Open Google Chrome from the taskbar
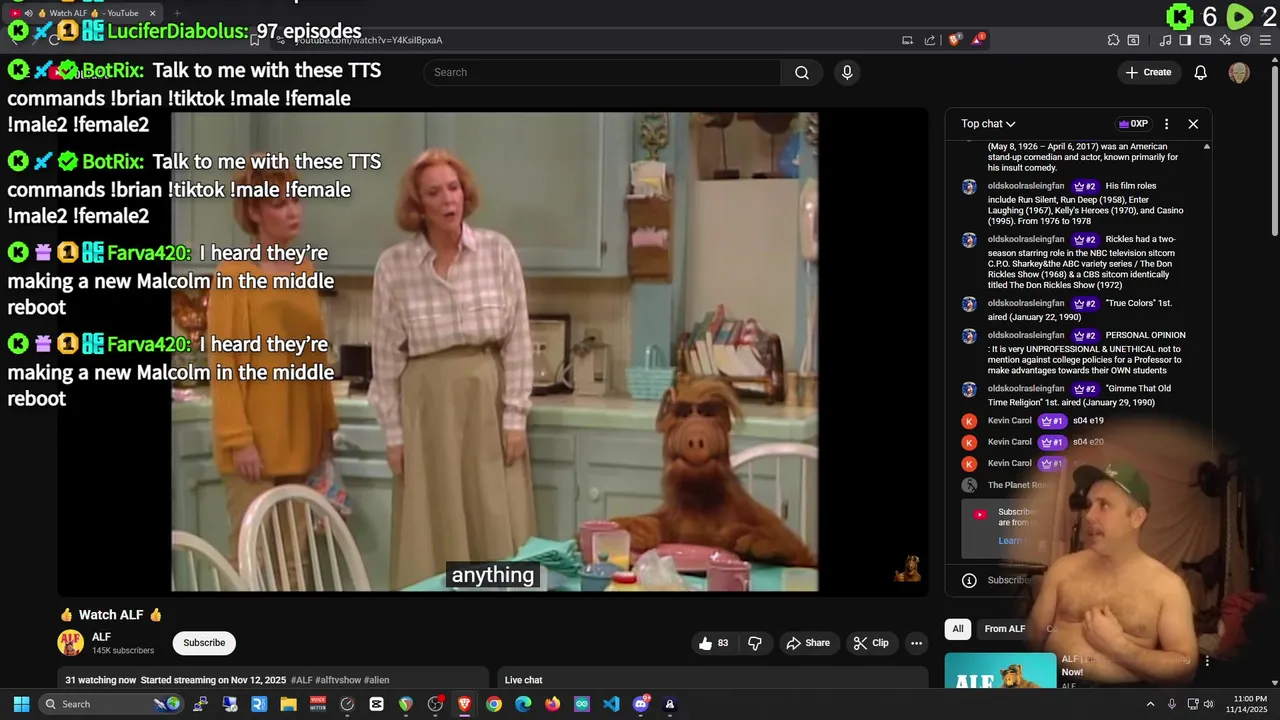1280x720 pixels. (x=494, y=704)
